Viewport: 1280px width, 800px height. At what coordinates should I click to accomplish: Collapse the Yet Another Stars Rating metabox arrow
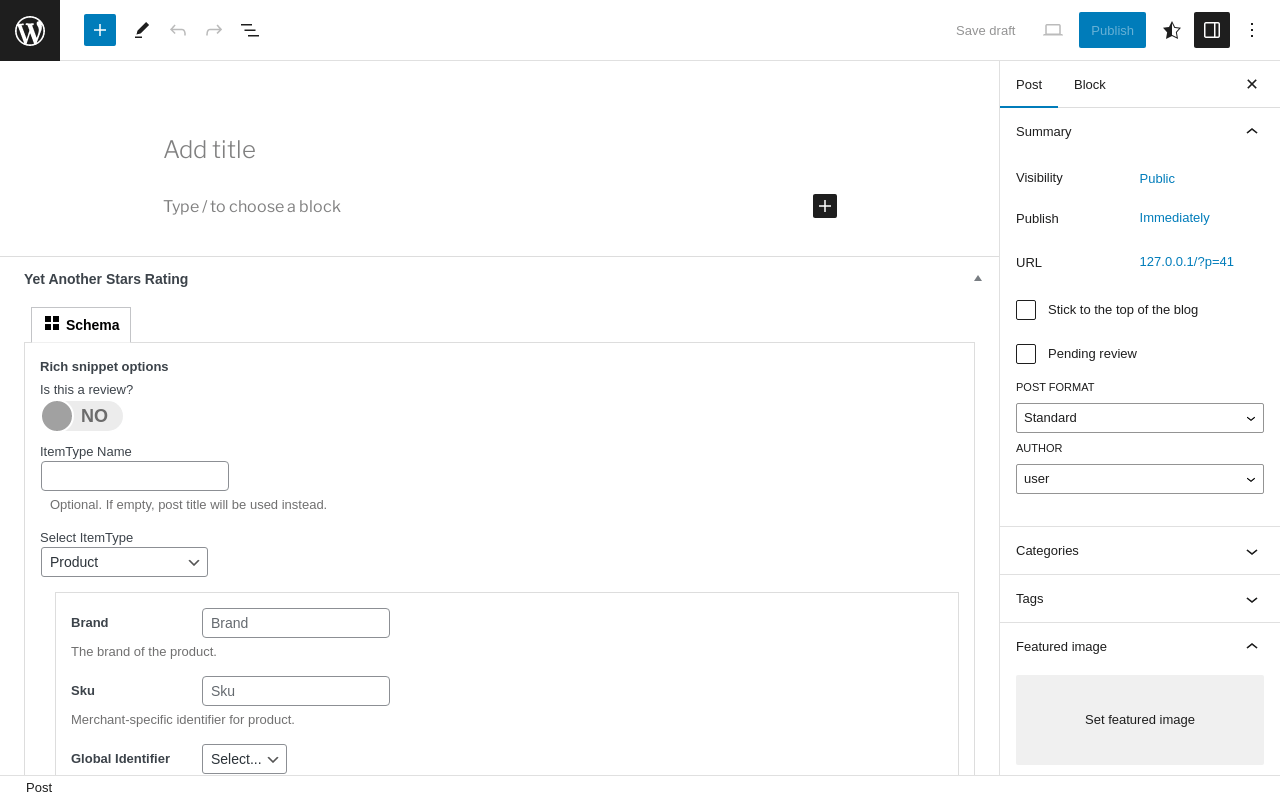978,278
